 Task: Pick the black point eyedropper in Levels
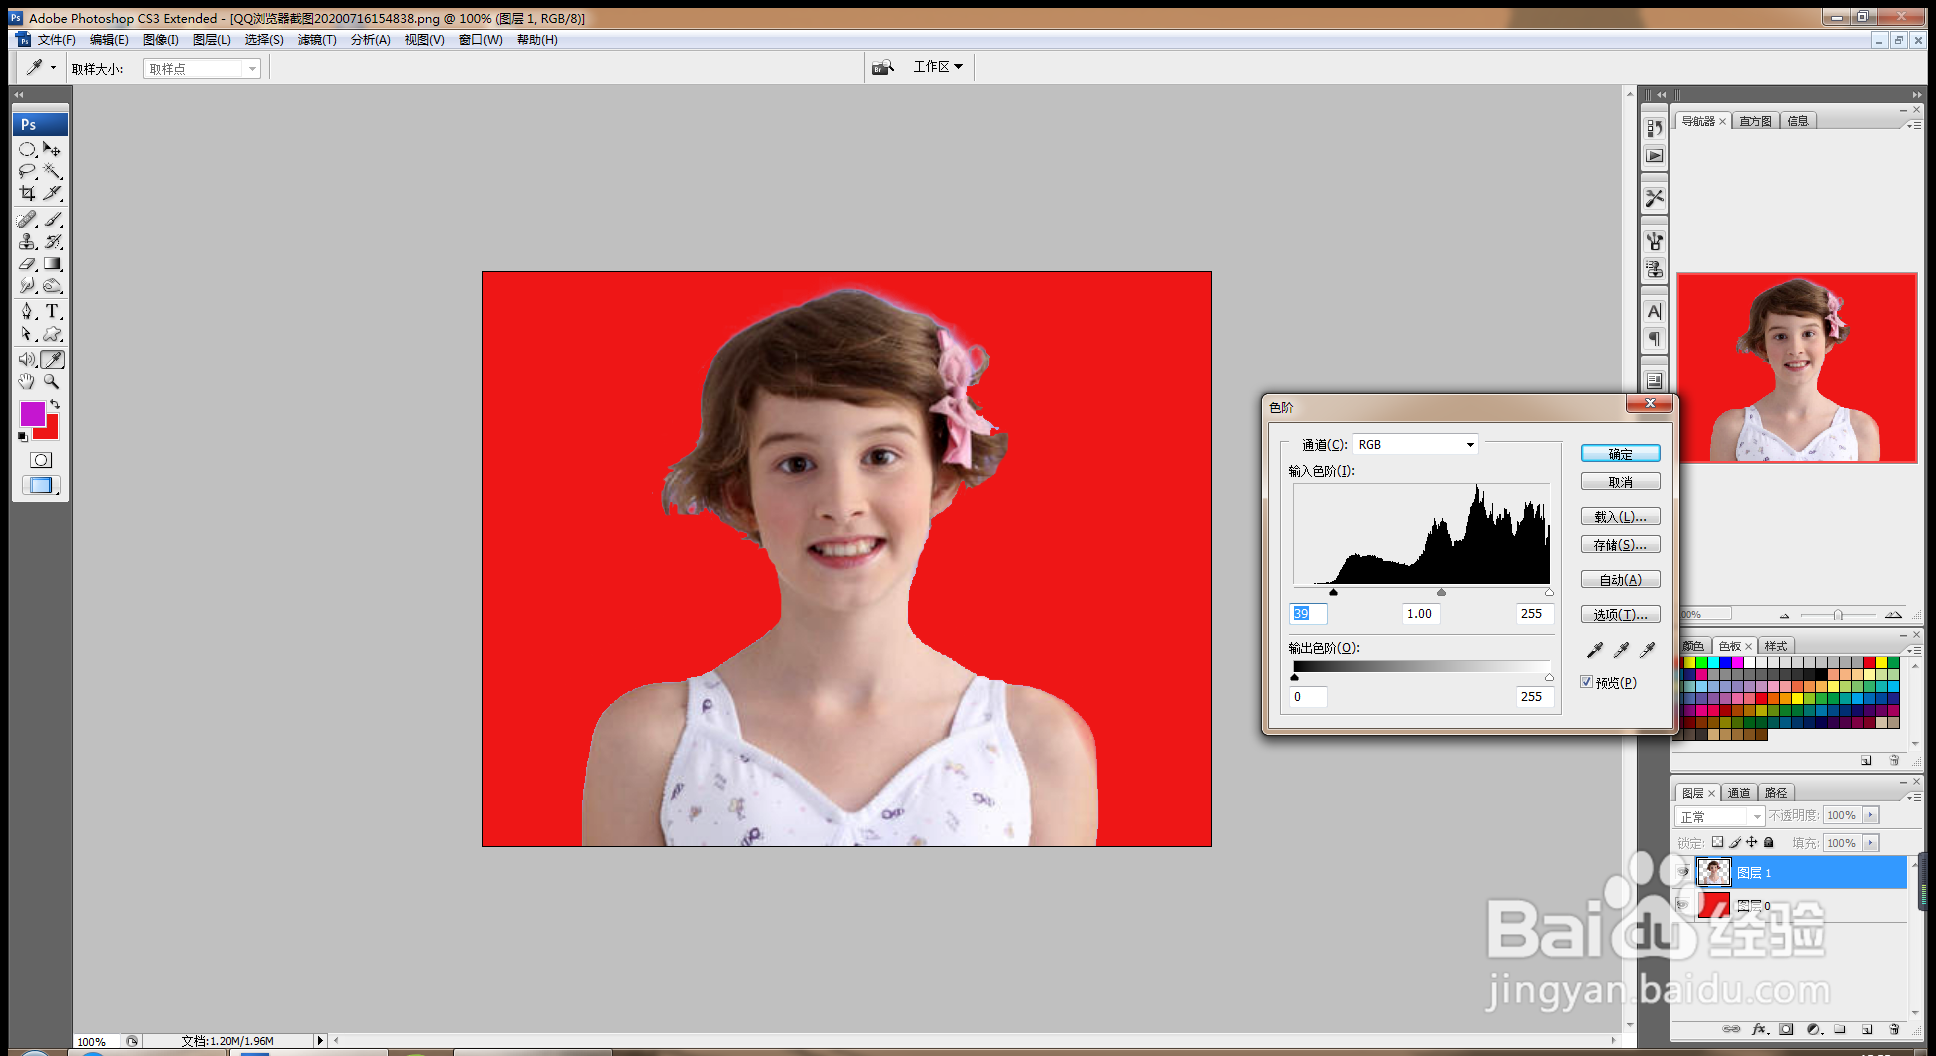(1595, 650)
